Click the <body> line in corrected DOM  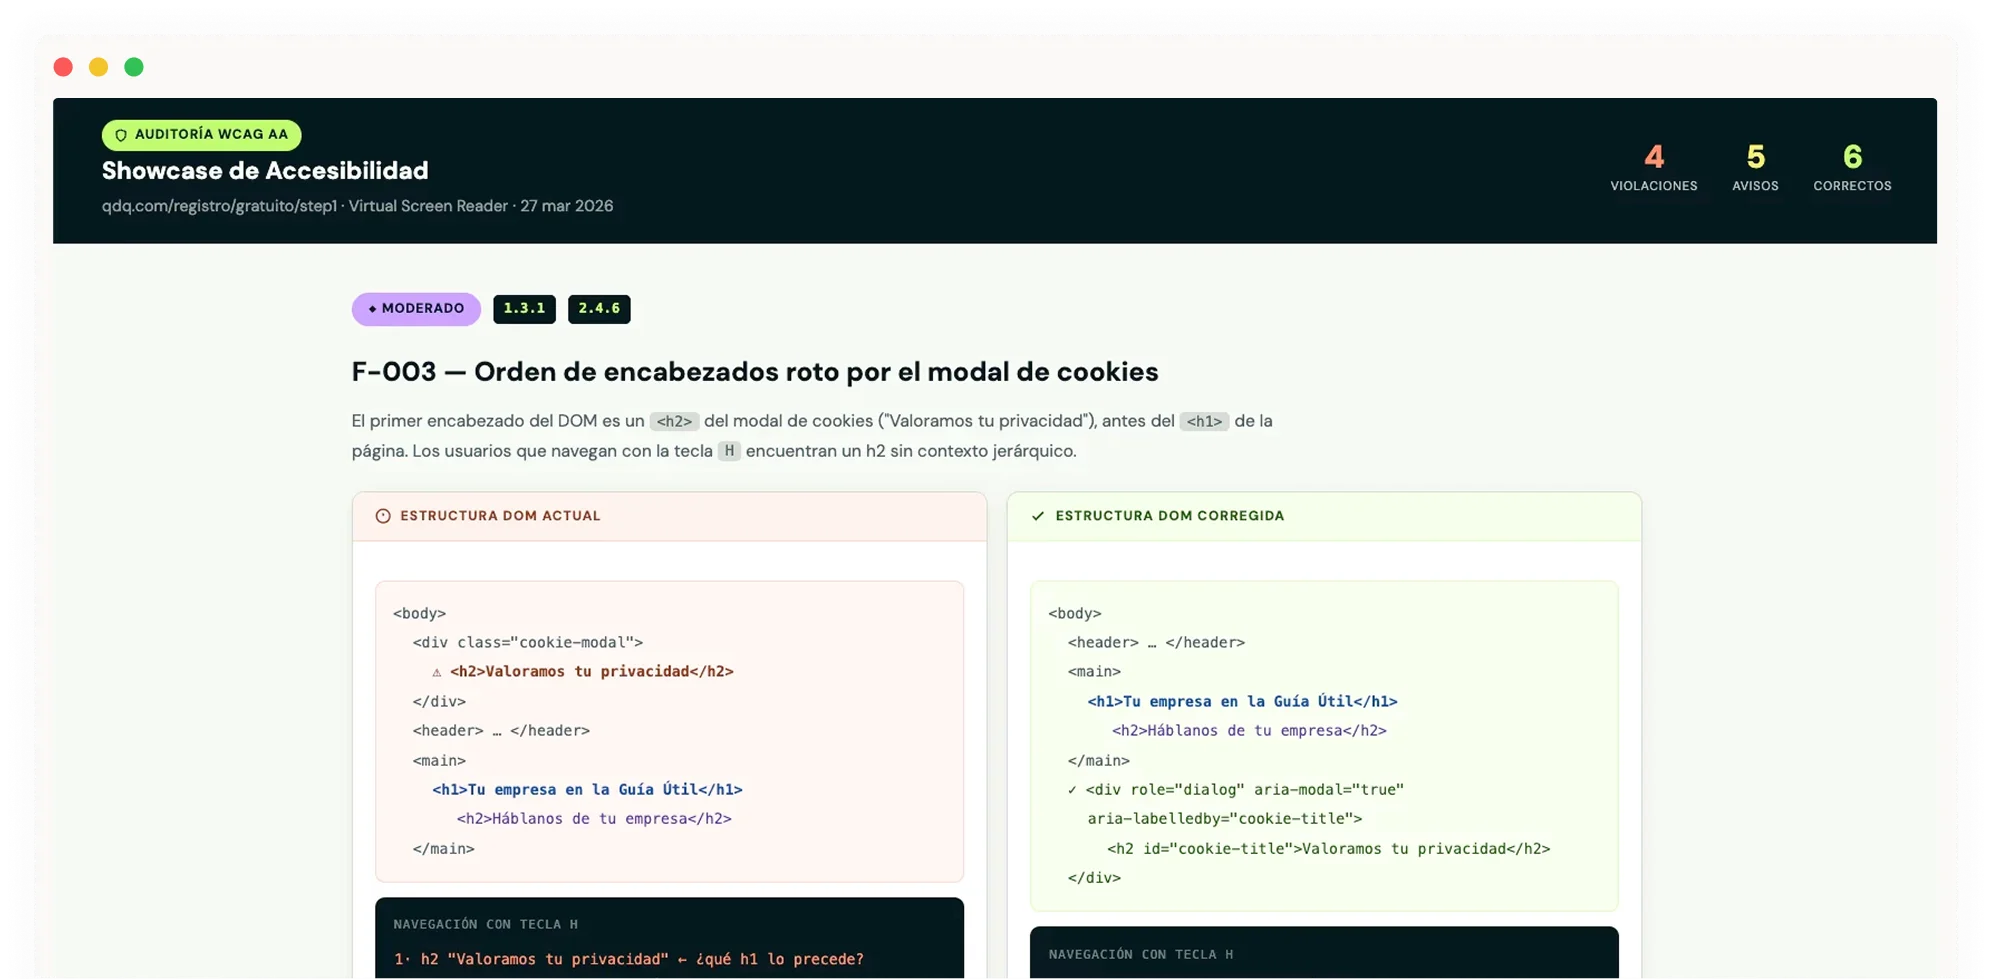tap(1075, 614)
